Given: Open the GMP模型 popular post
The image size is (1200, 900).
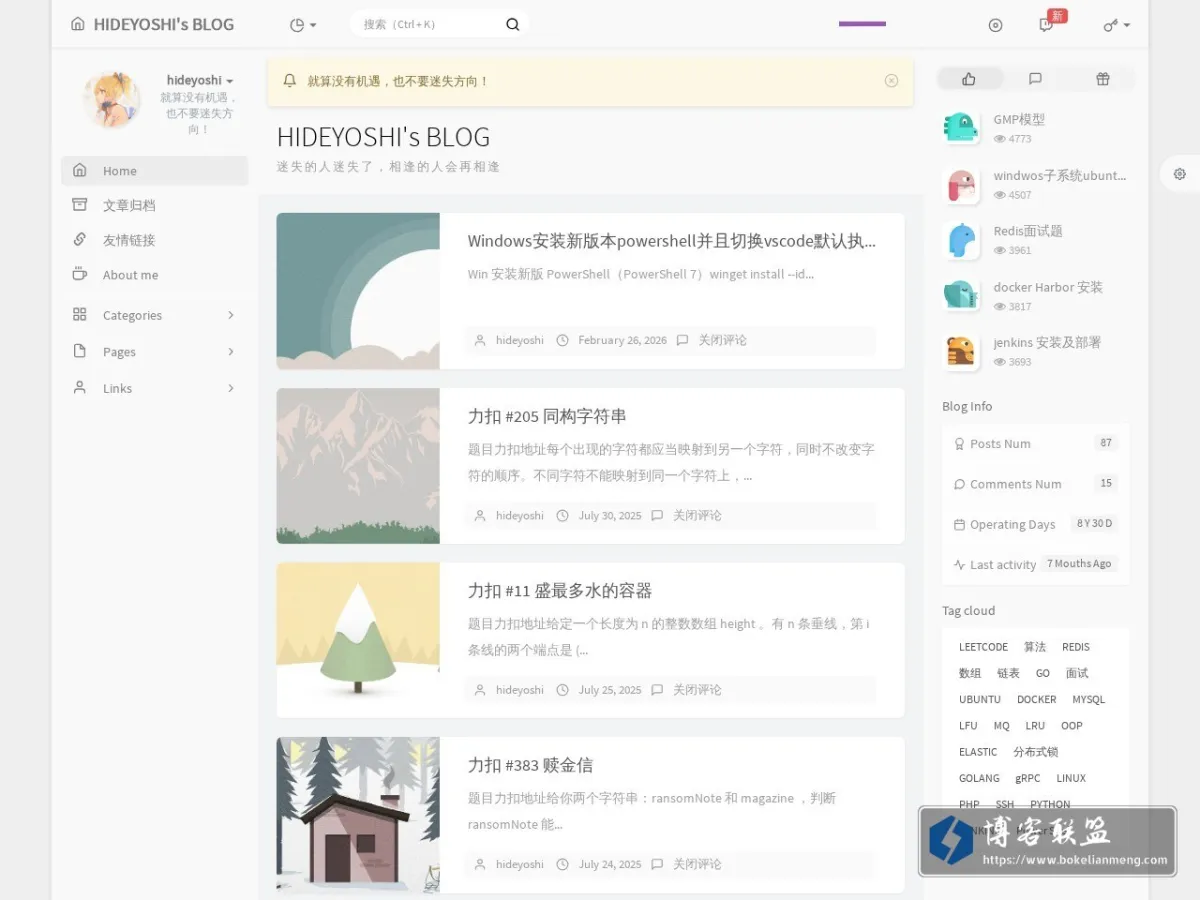Looking at the screenshot, I should click(x=1019, y=119).
